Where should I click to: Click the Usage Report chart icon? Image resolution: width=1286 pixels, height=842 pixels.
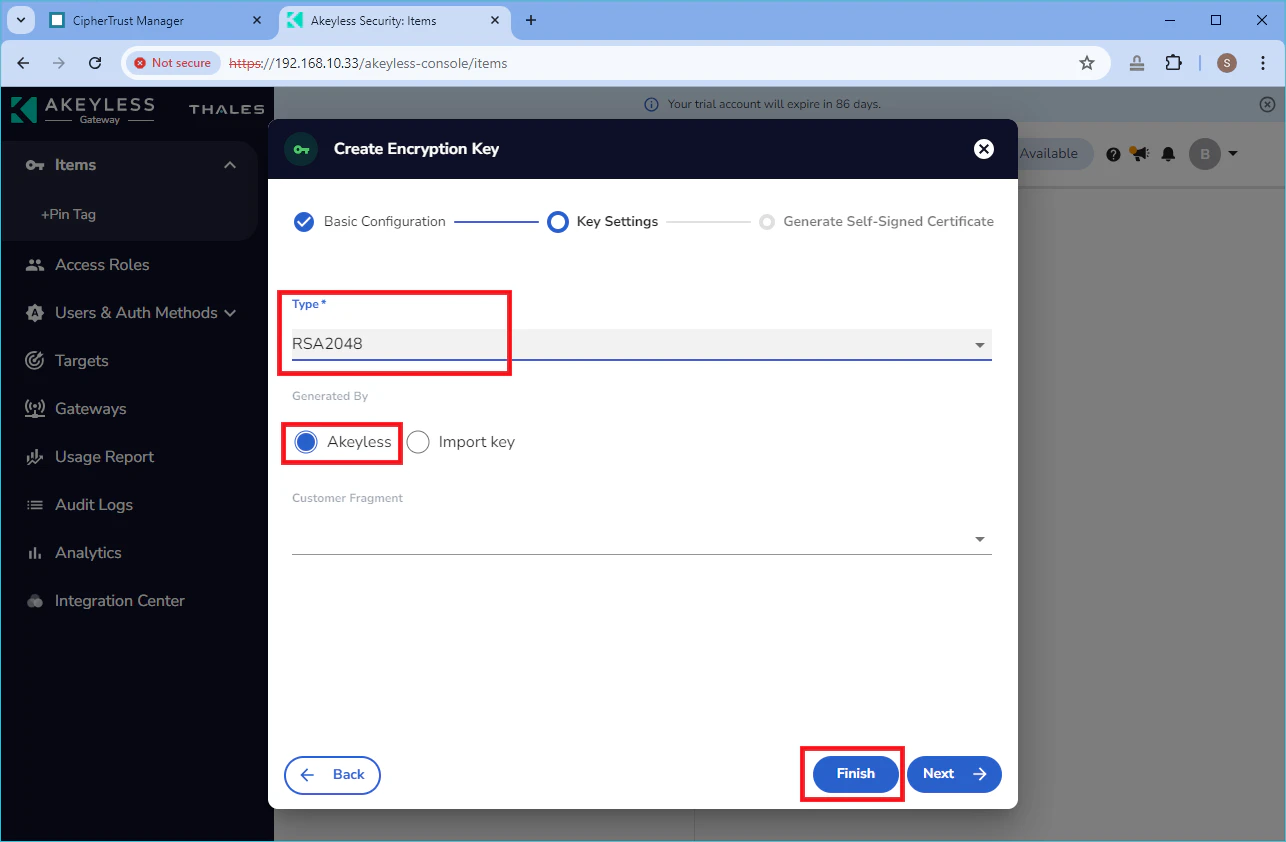(x=35, y=457)
